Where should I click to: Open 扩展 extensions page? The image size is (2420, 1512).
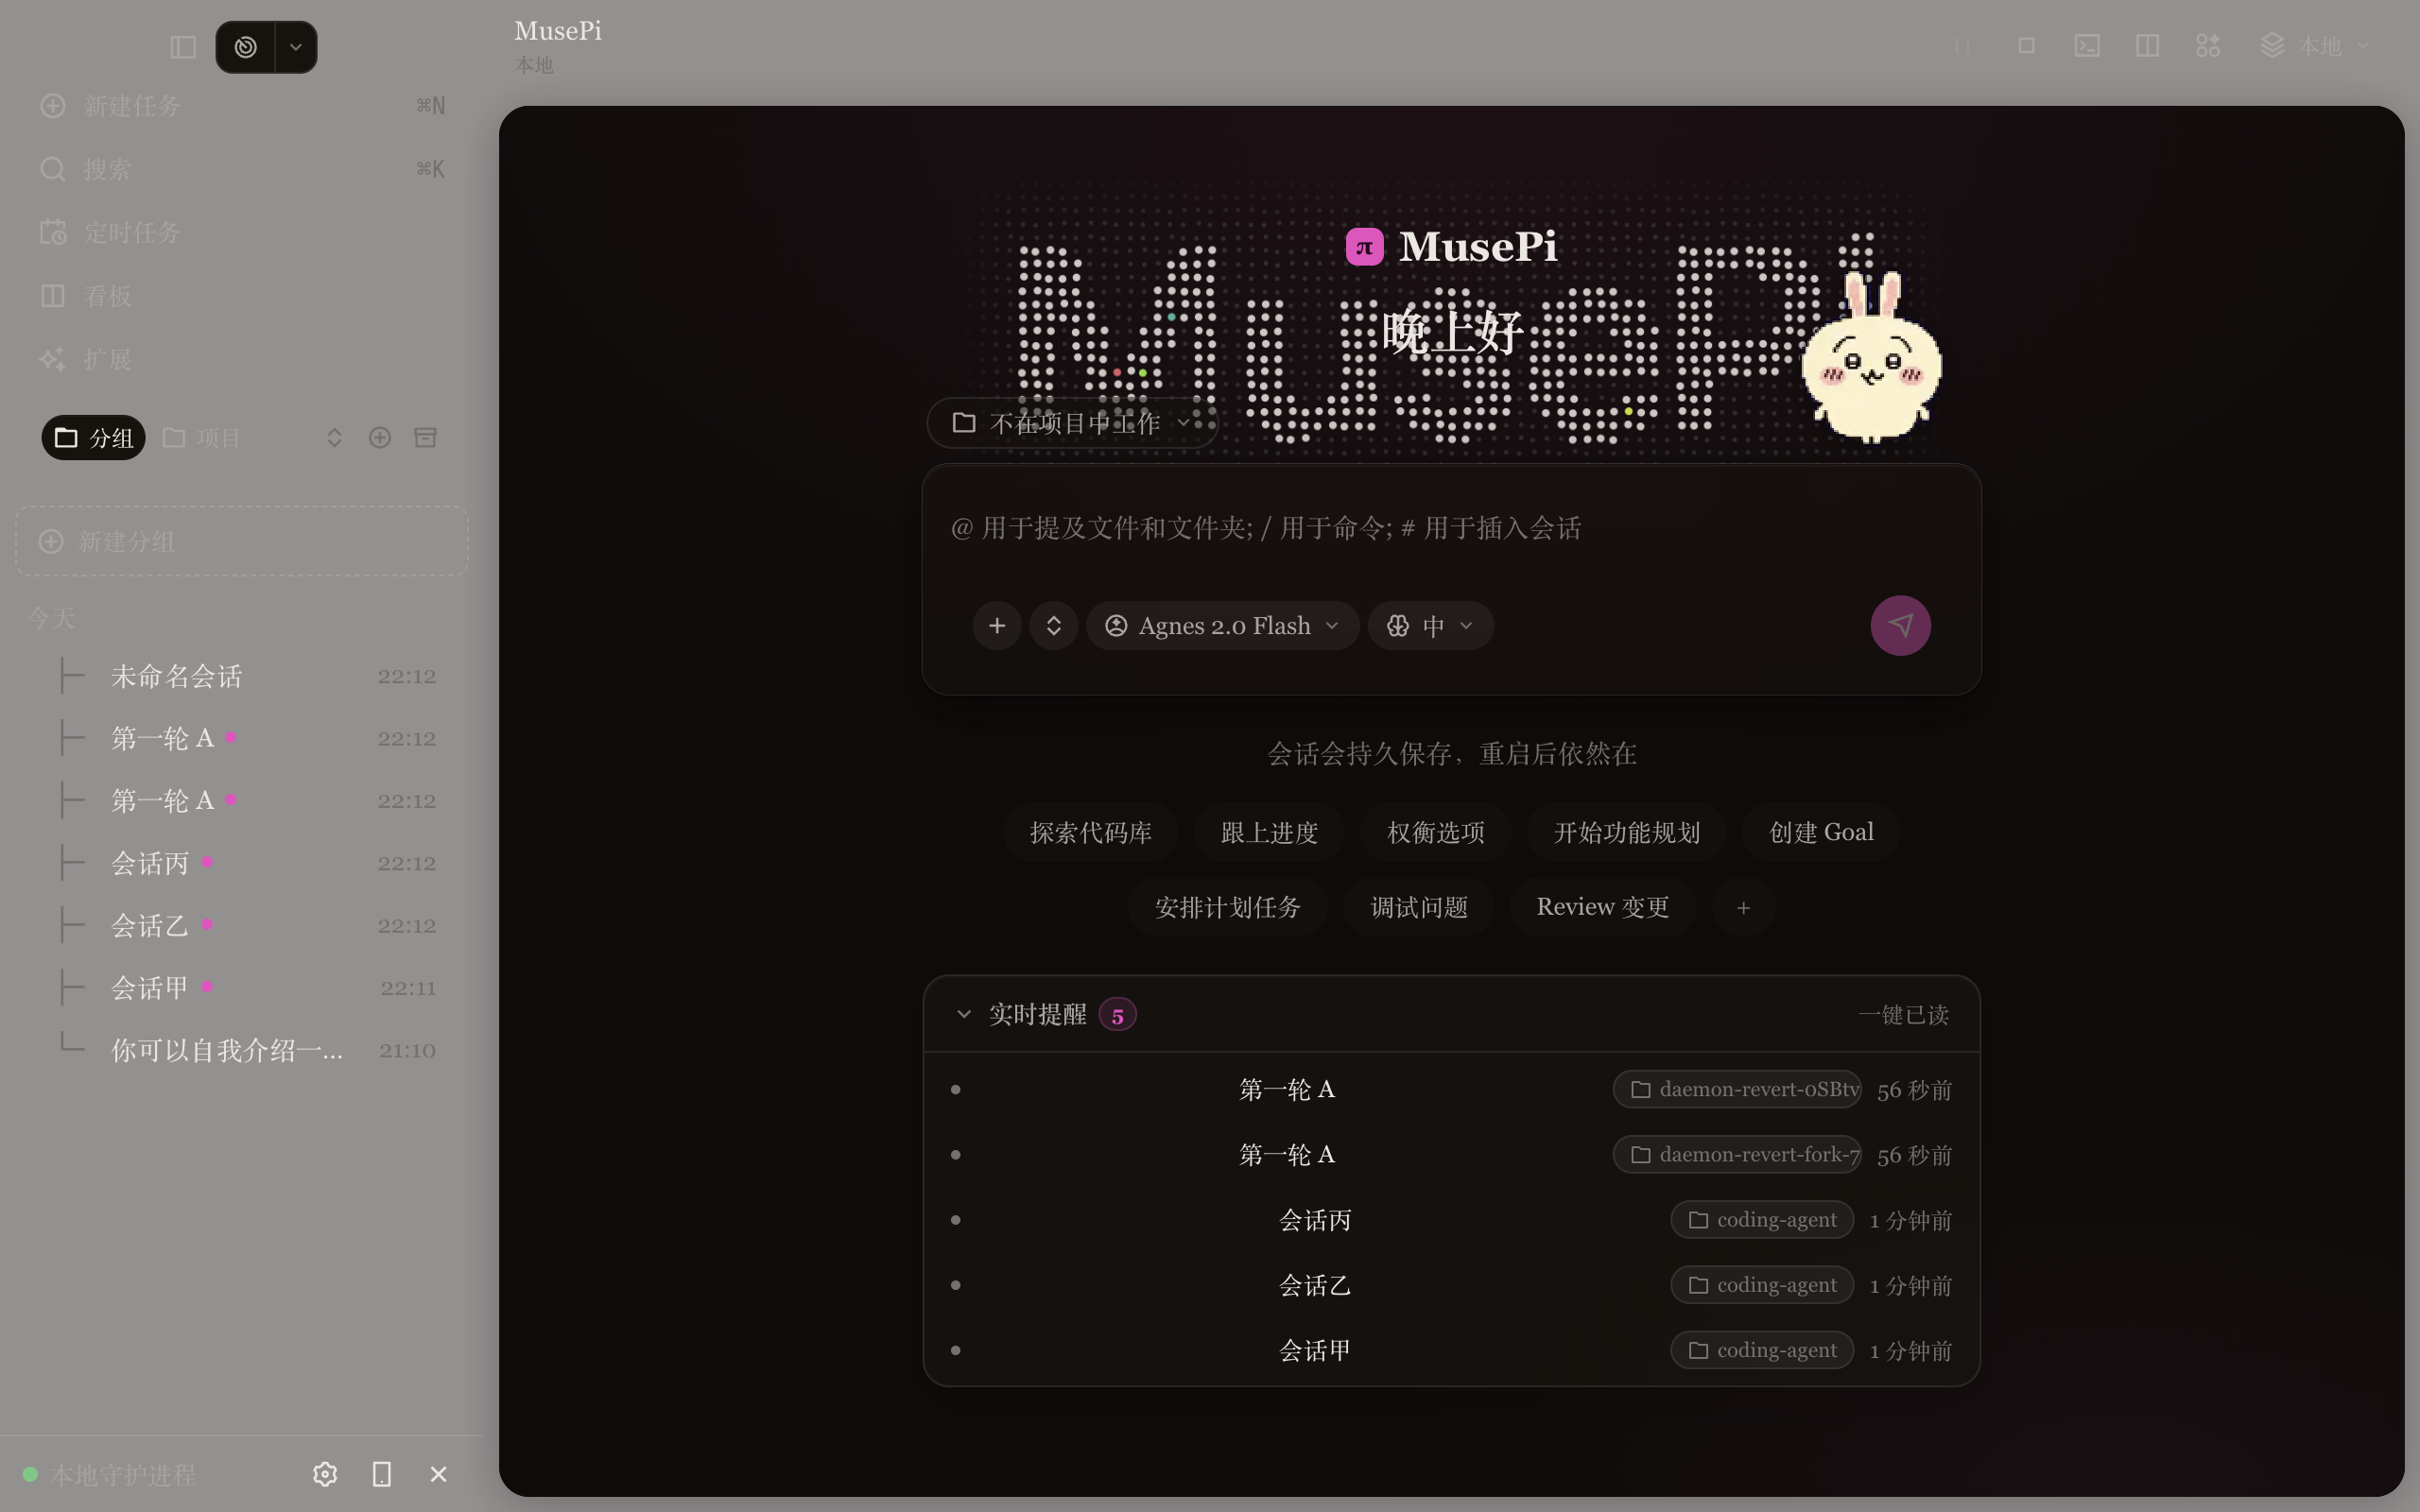(x=242, y=359)
